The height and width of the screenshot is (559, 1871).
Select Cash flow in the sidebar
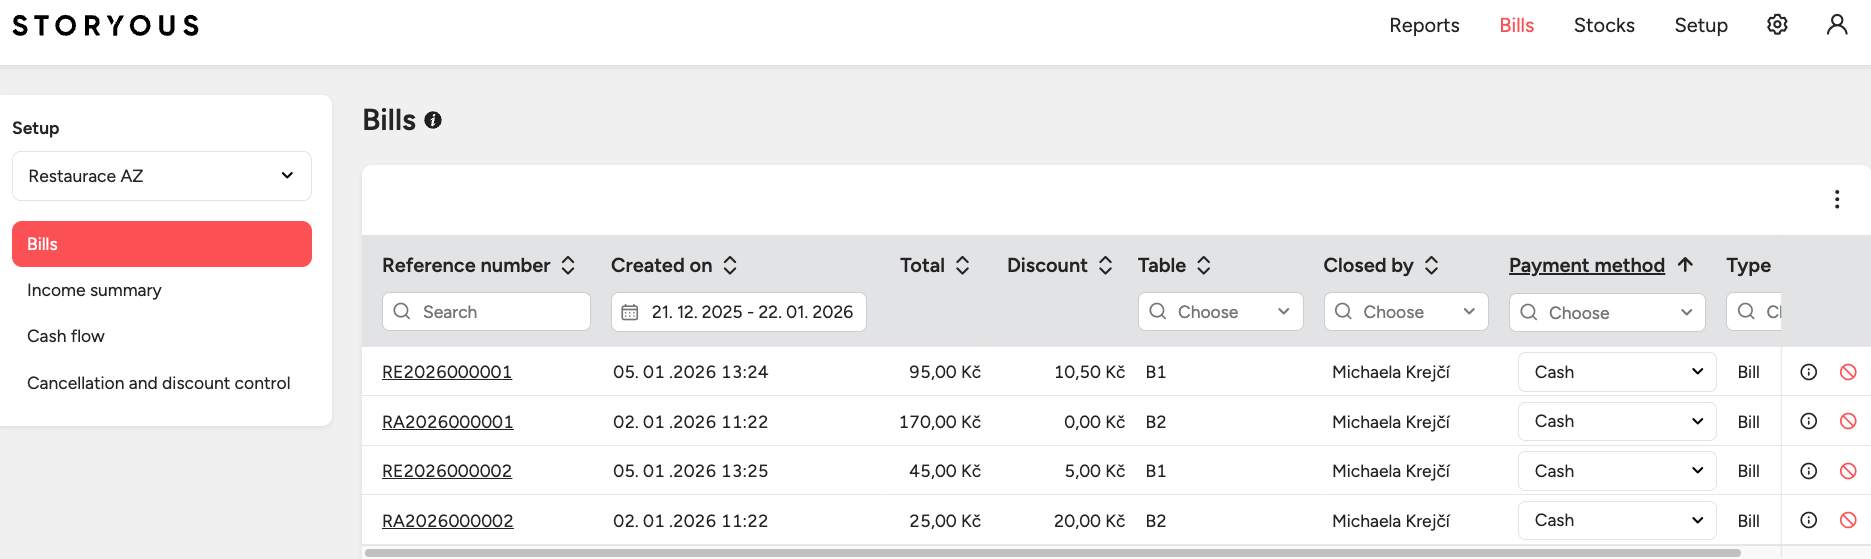pos(66,336)
